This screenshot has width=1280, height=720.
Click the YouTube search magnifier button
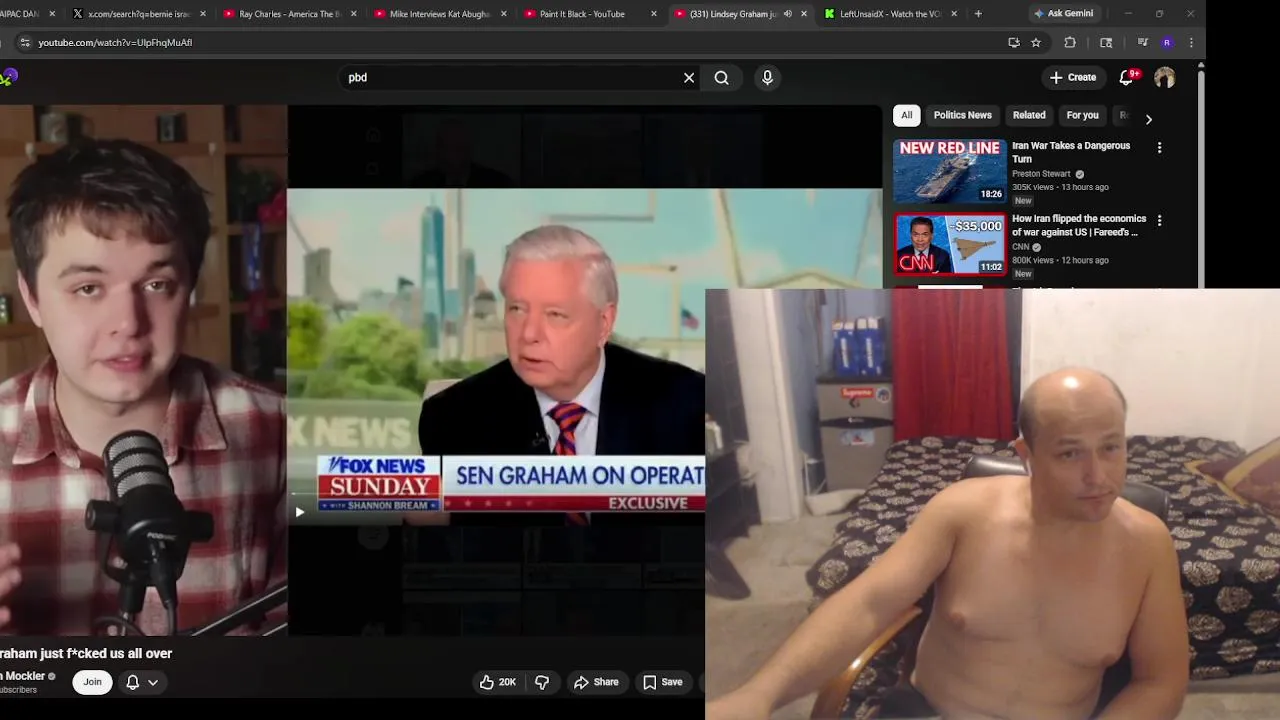click(x=721, y=78)
